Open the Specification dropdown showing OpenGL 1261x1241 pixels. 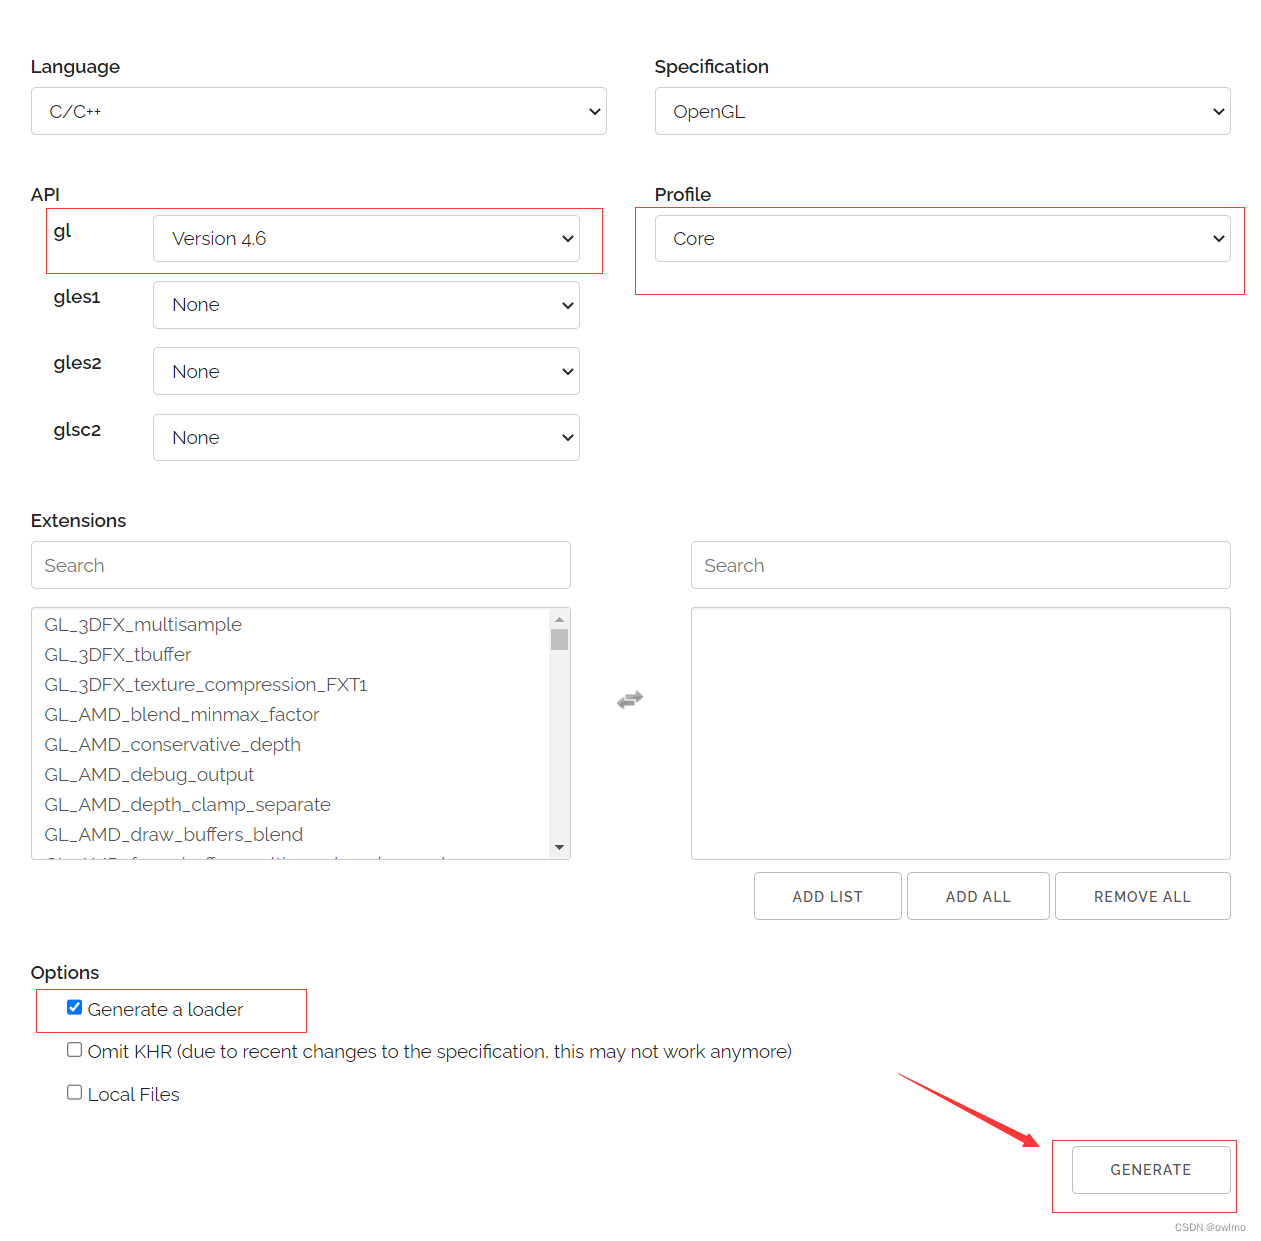tap(941, 111)
